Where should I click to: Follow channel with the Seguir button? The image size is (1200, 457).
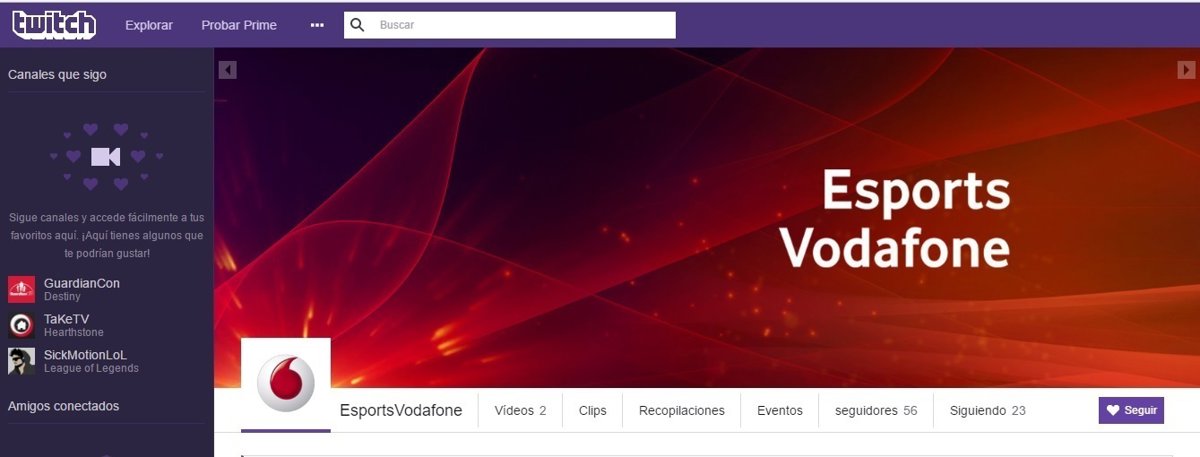pyautogui.click(x=1131, y=411)
